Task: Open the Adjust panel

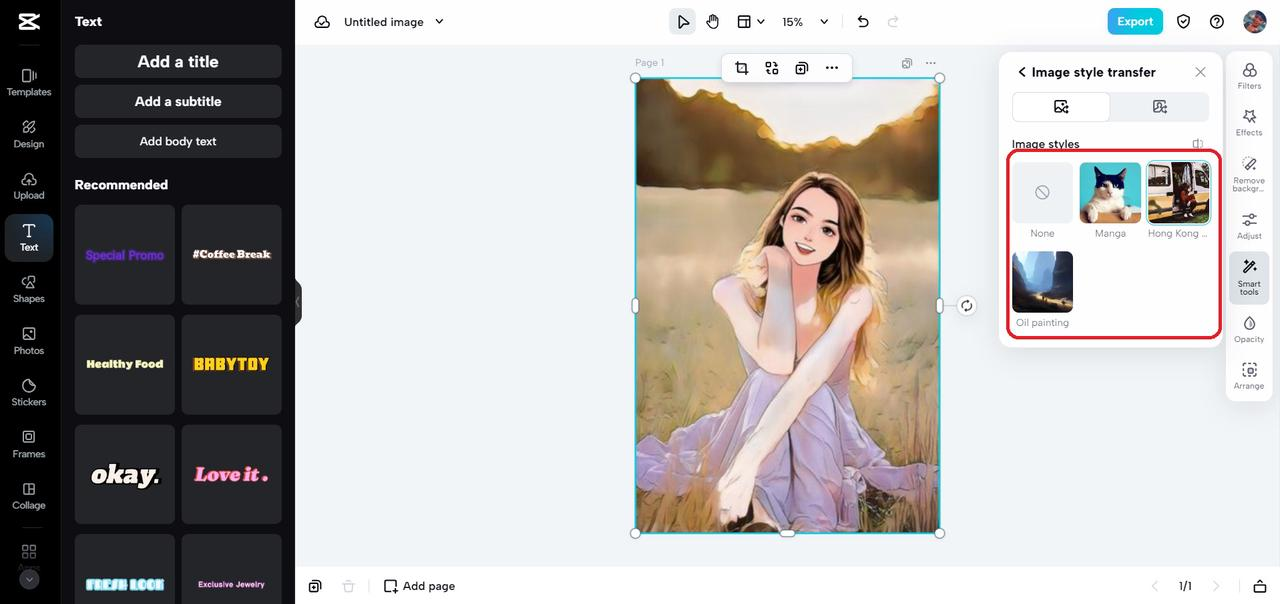Action: tap(1249, 226)
